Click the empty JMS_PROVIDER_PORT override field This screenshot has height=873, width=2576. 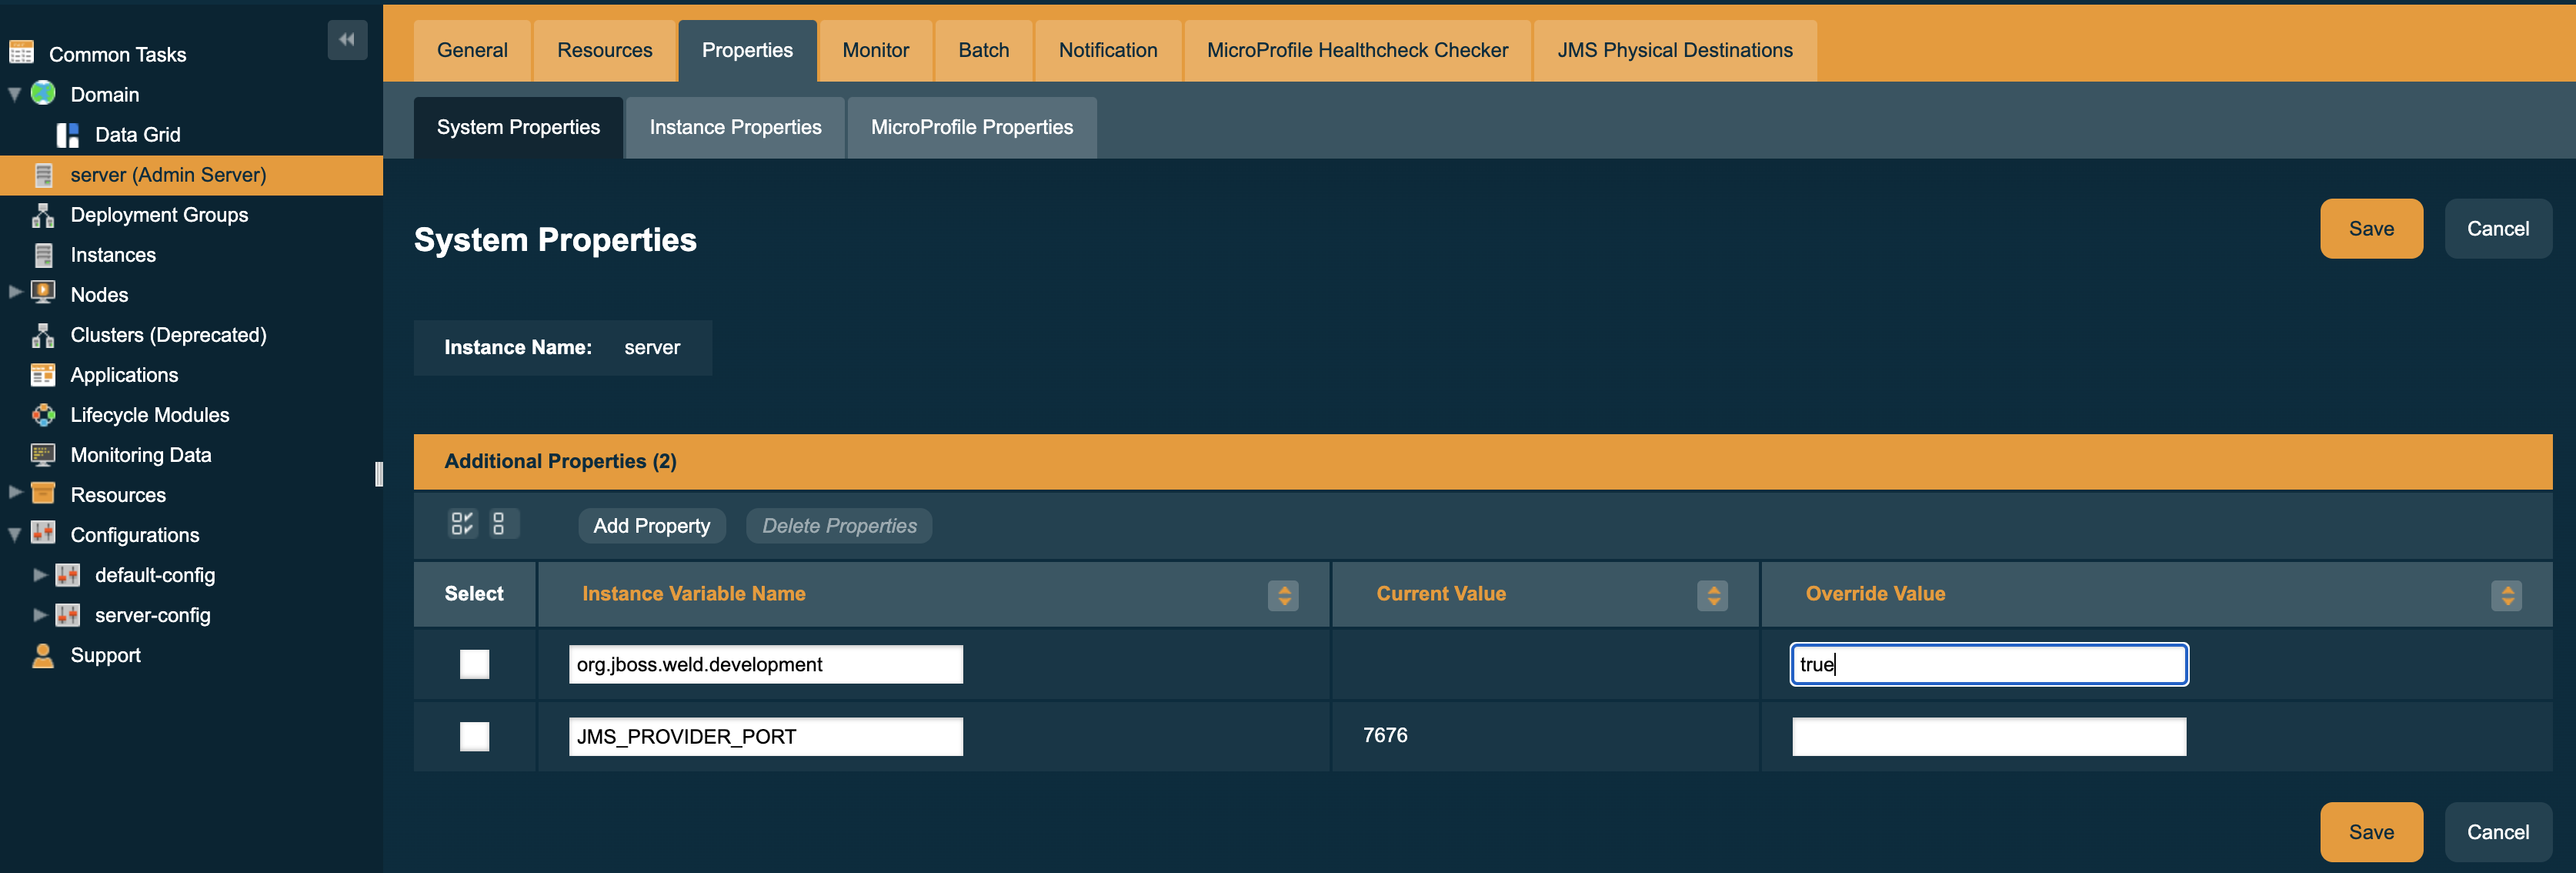tap(1988, 736)
